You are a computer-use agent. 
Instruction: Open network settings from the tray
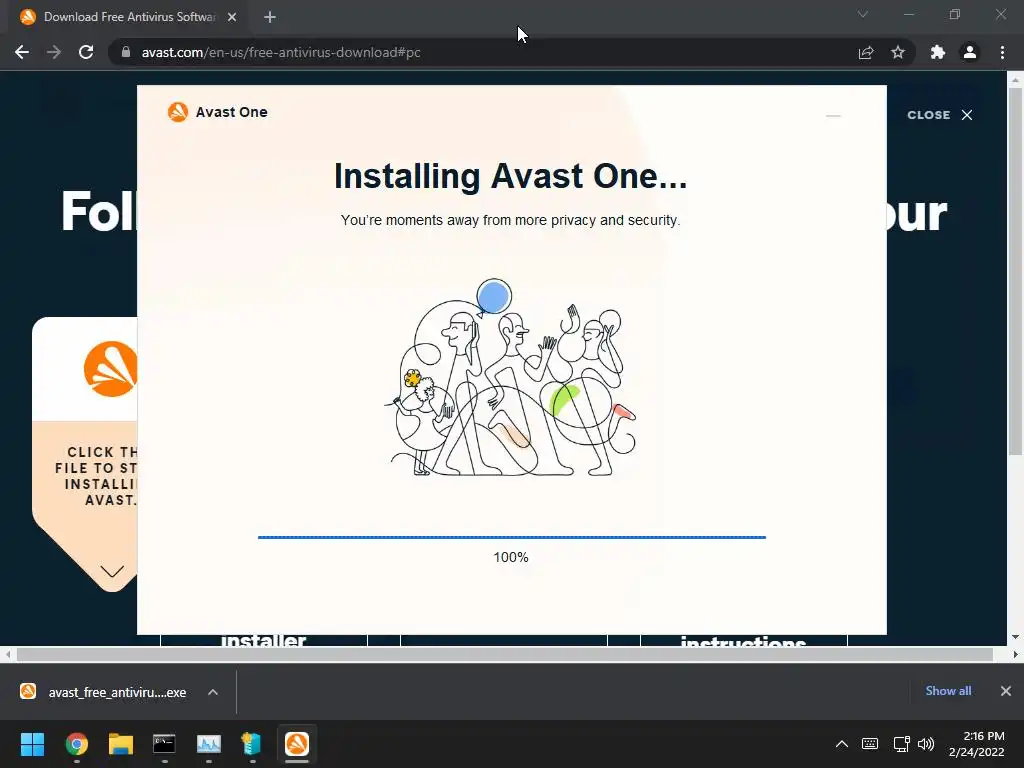coord(901,744)
